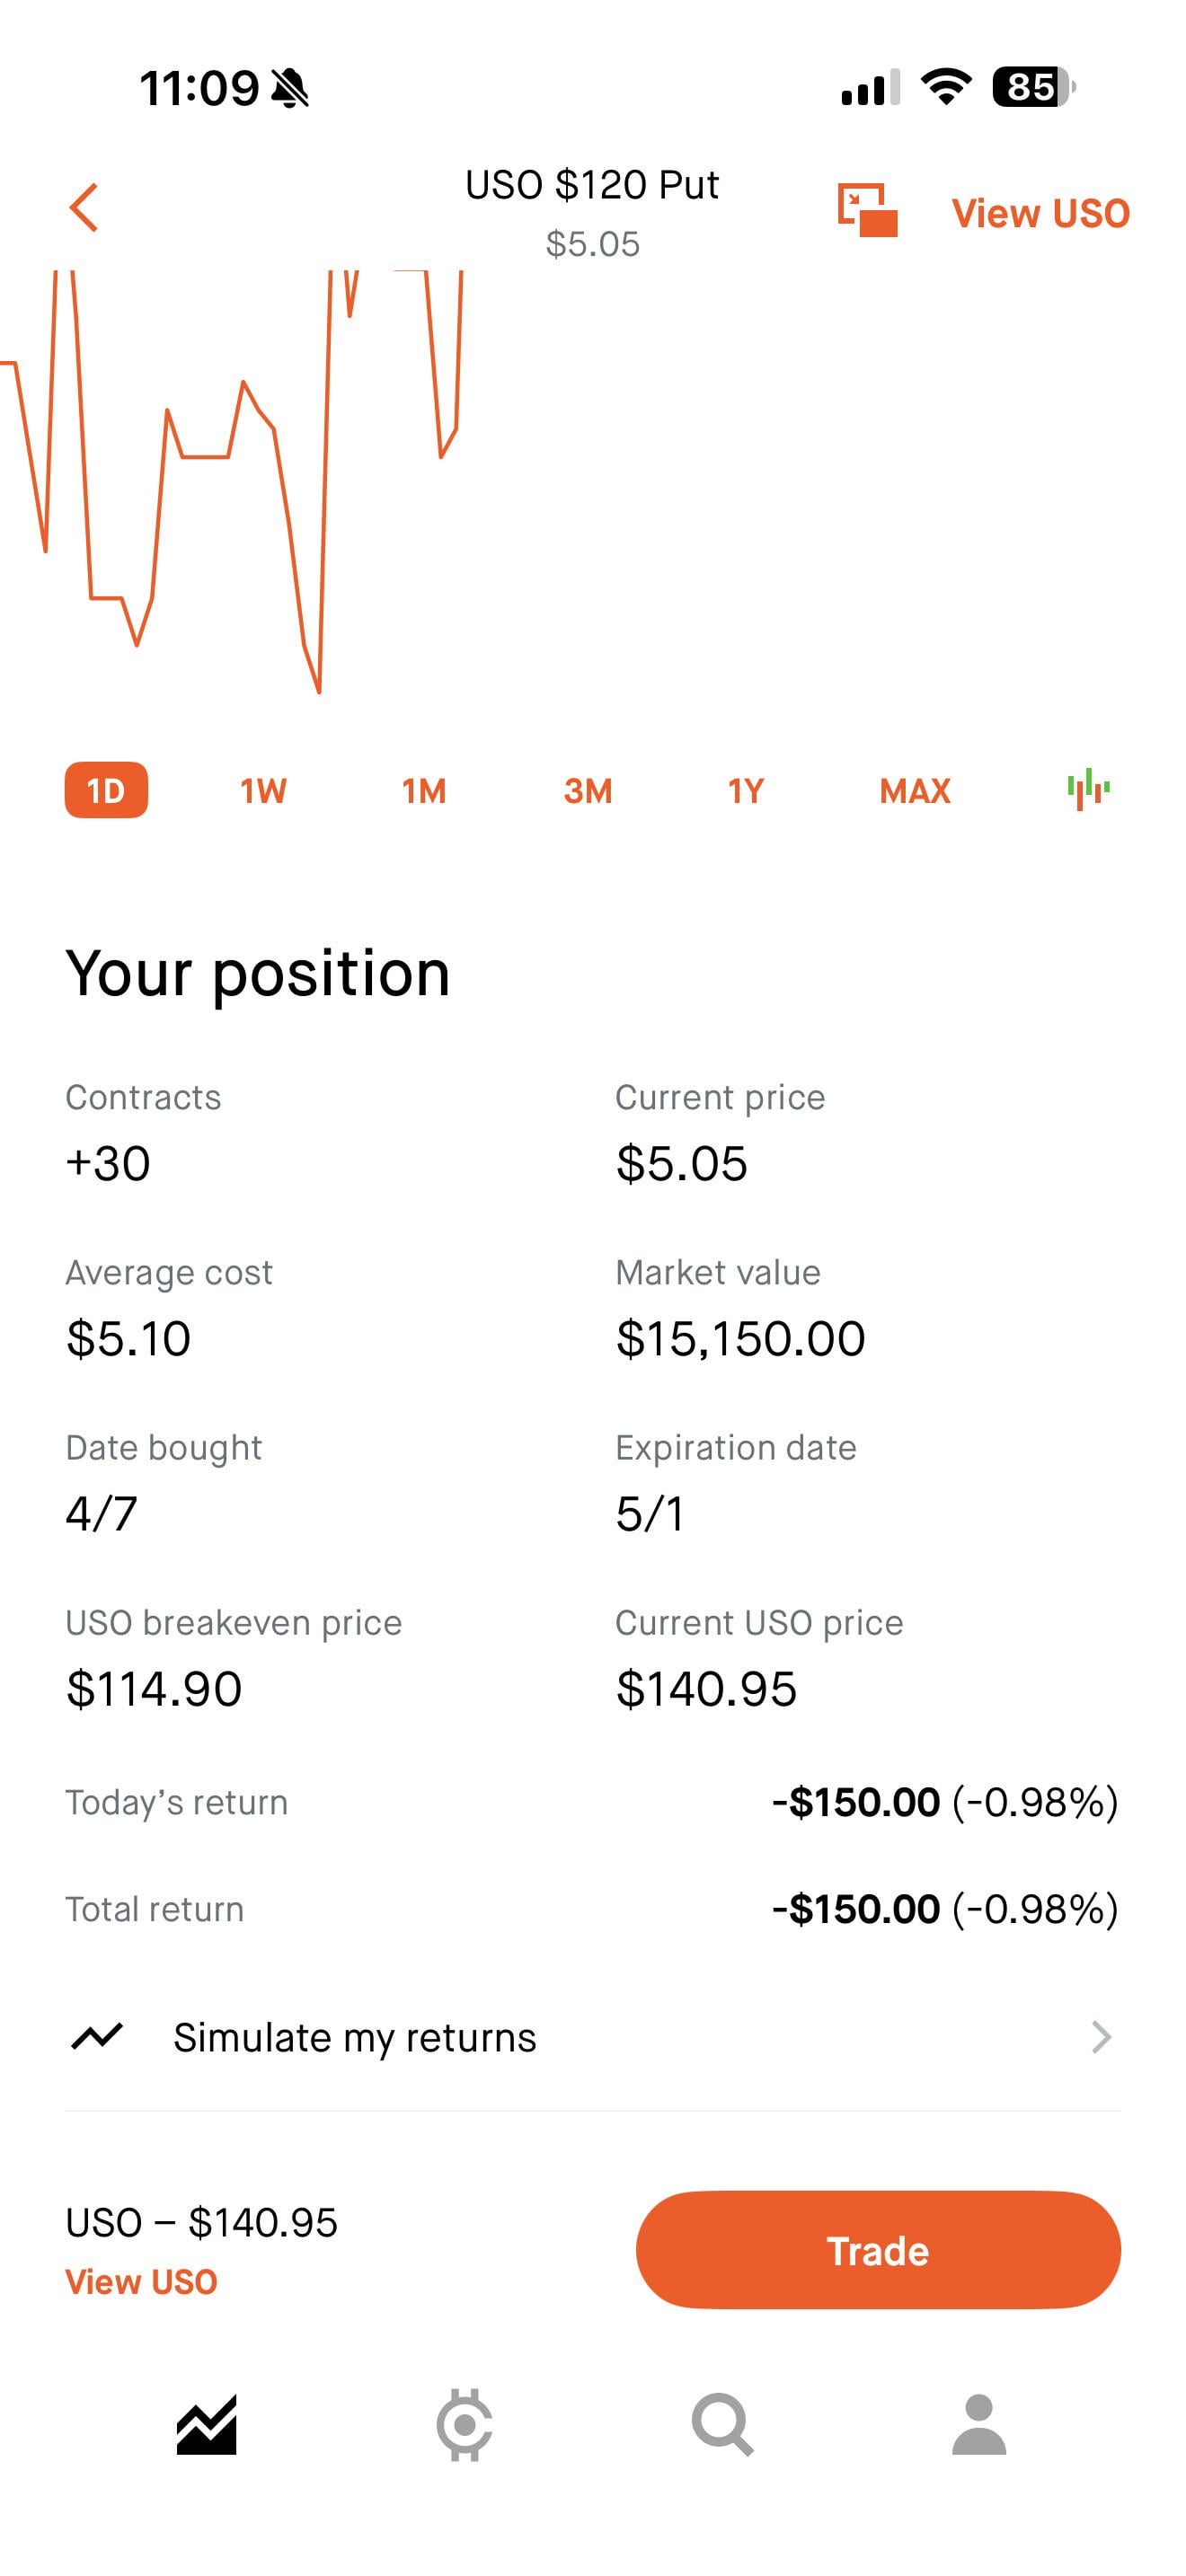1186x2576 pixels.
Task: Expand Simulate my returns chevron
Action: (x=1100, y=2037)
